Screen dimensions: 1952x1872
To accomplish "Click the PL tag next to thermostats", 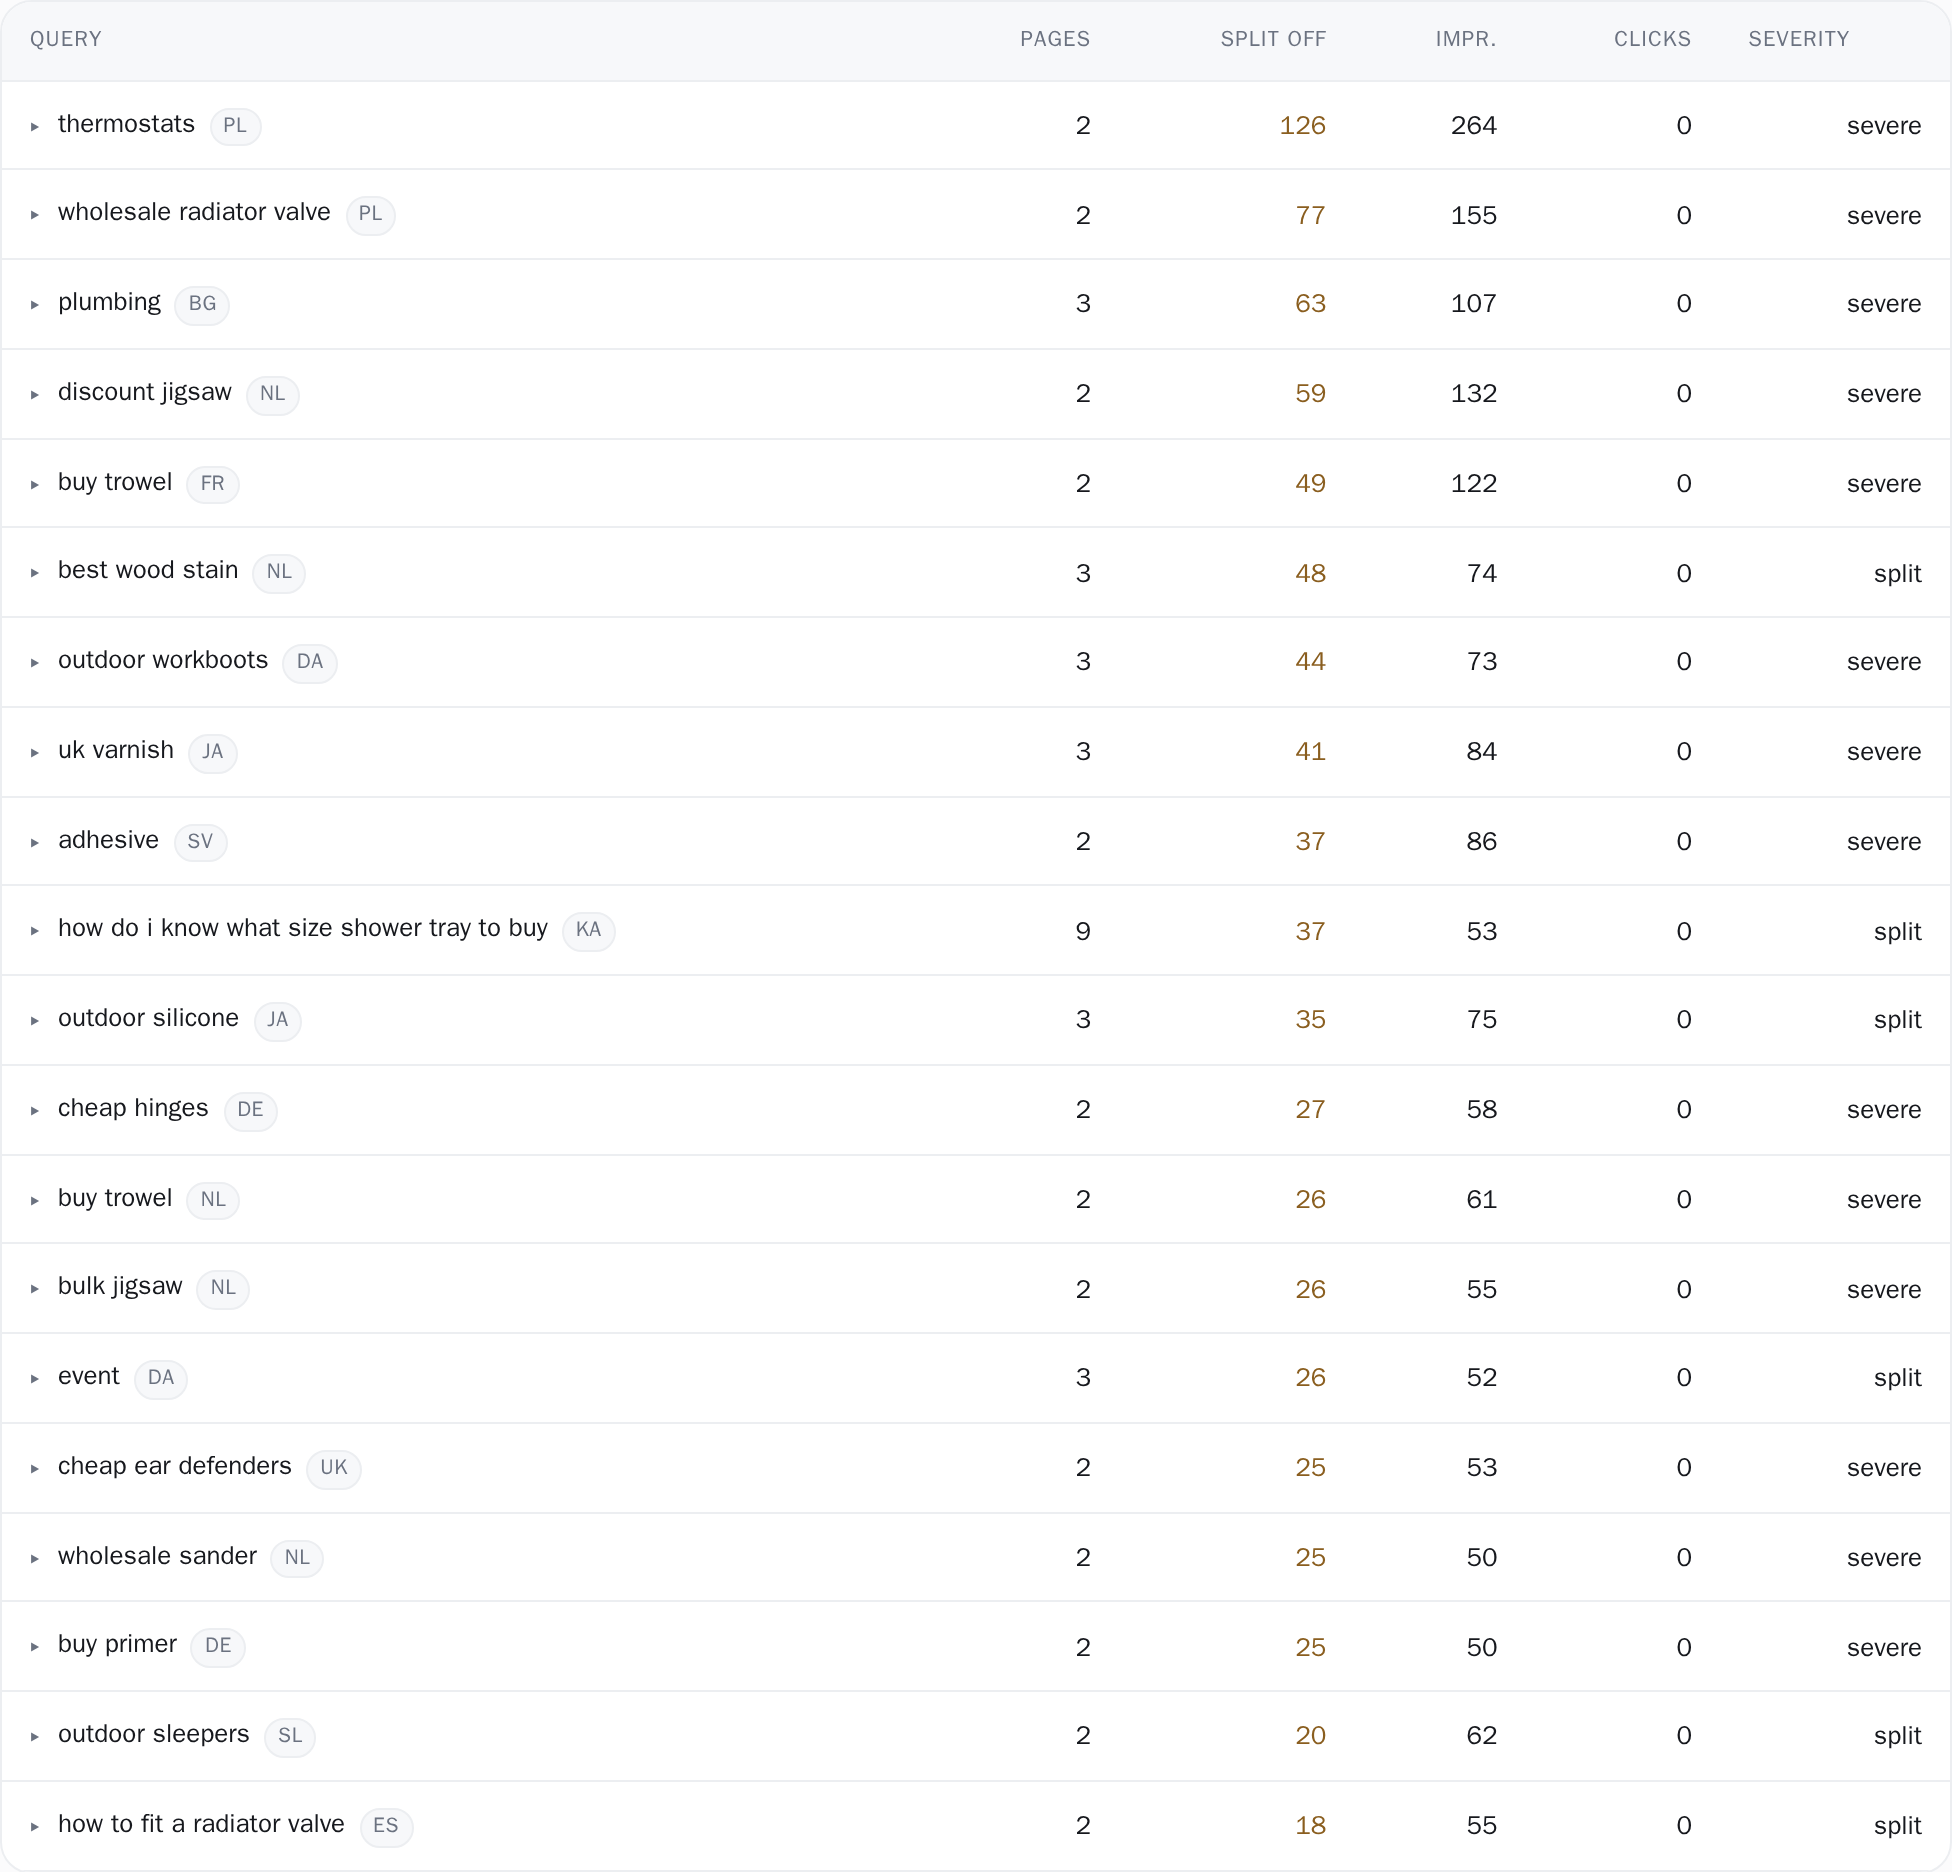I will pos(235,126).
